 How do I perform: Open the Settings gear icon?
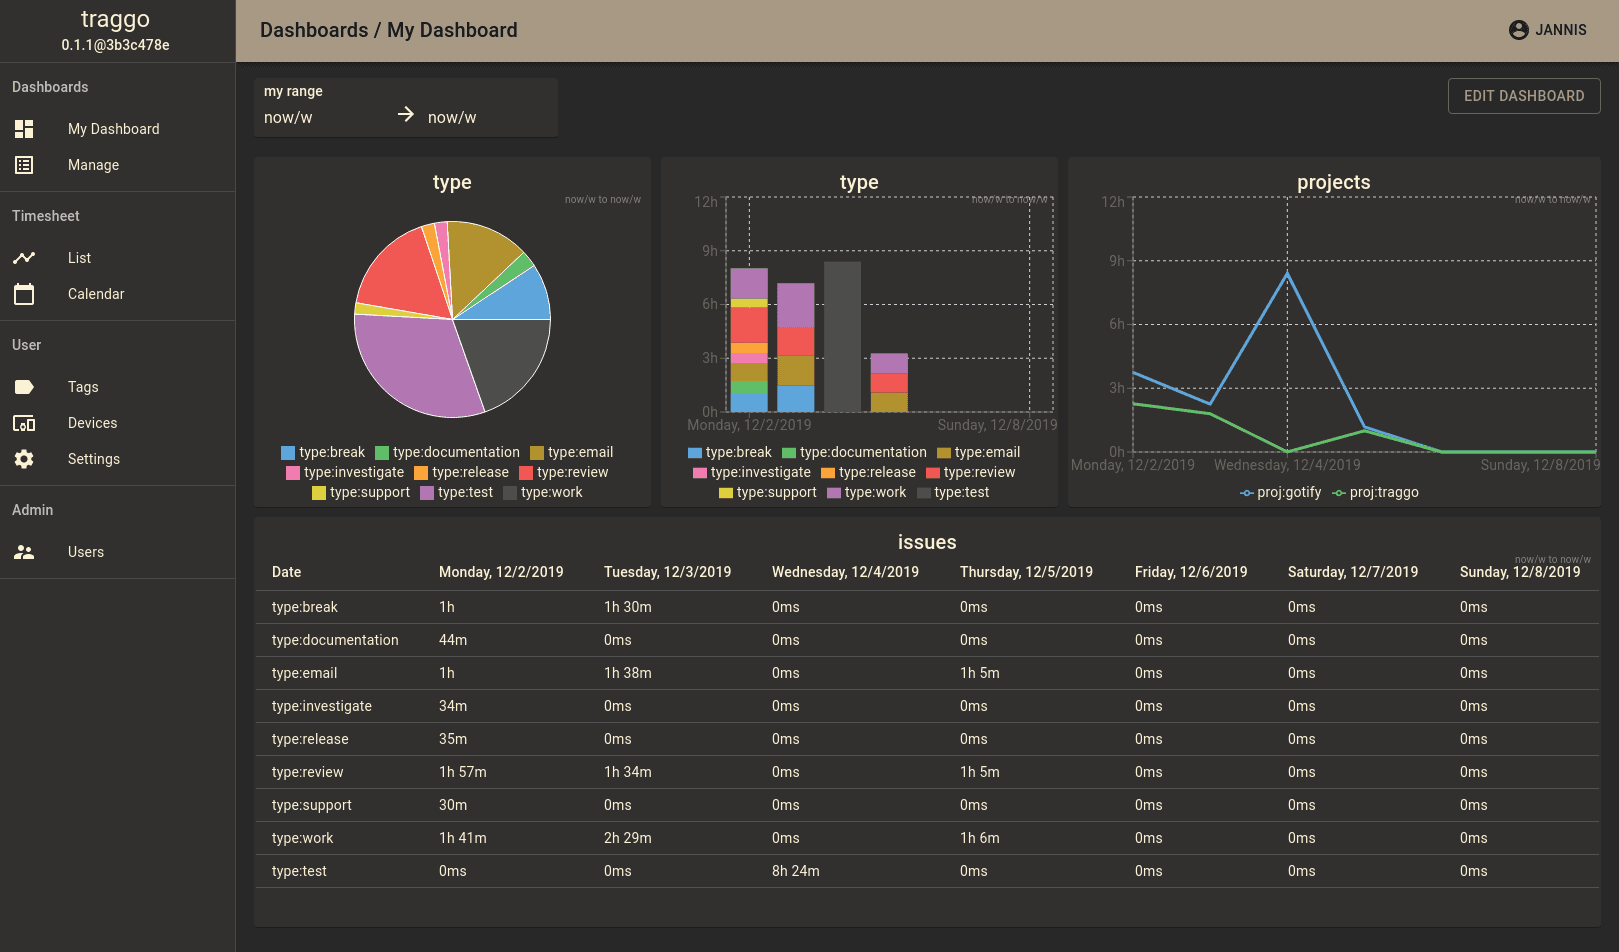click(x=24, y=458)
